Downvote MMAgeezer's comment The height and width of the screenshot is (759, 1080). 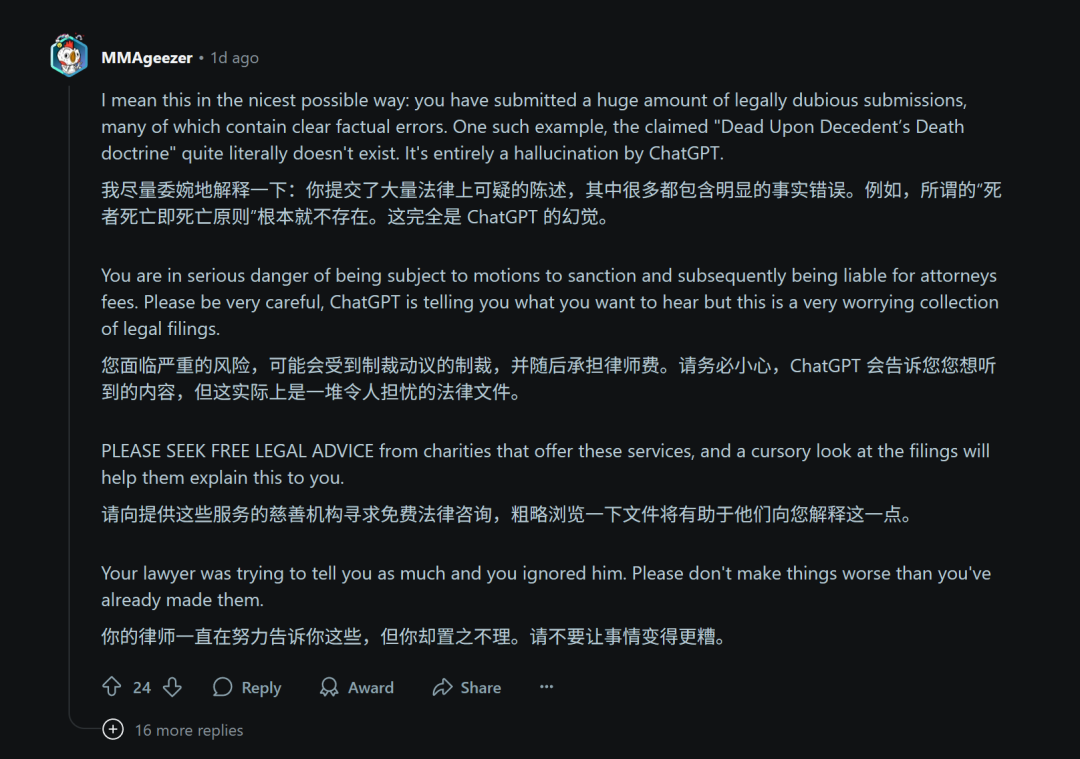pyautogui.click(x=172, y=687)
